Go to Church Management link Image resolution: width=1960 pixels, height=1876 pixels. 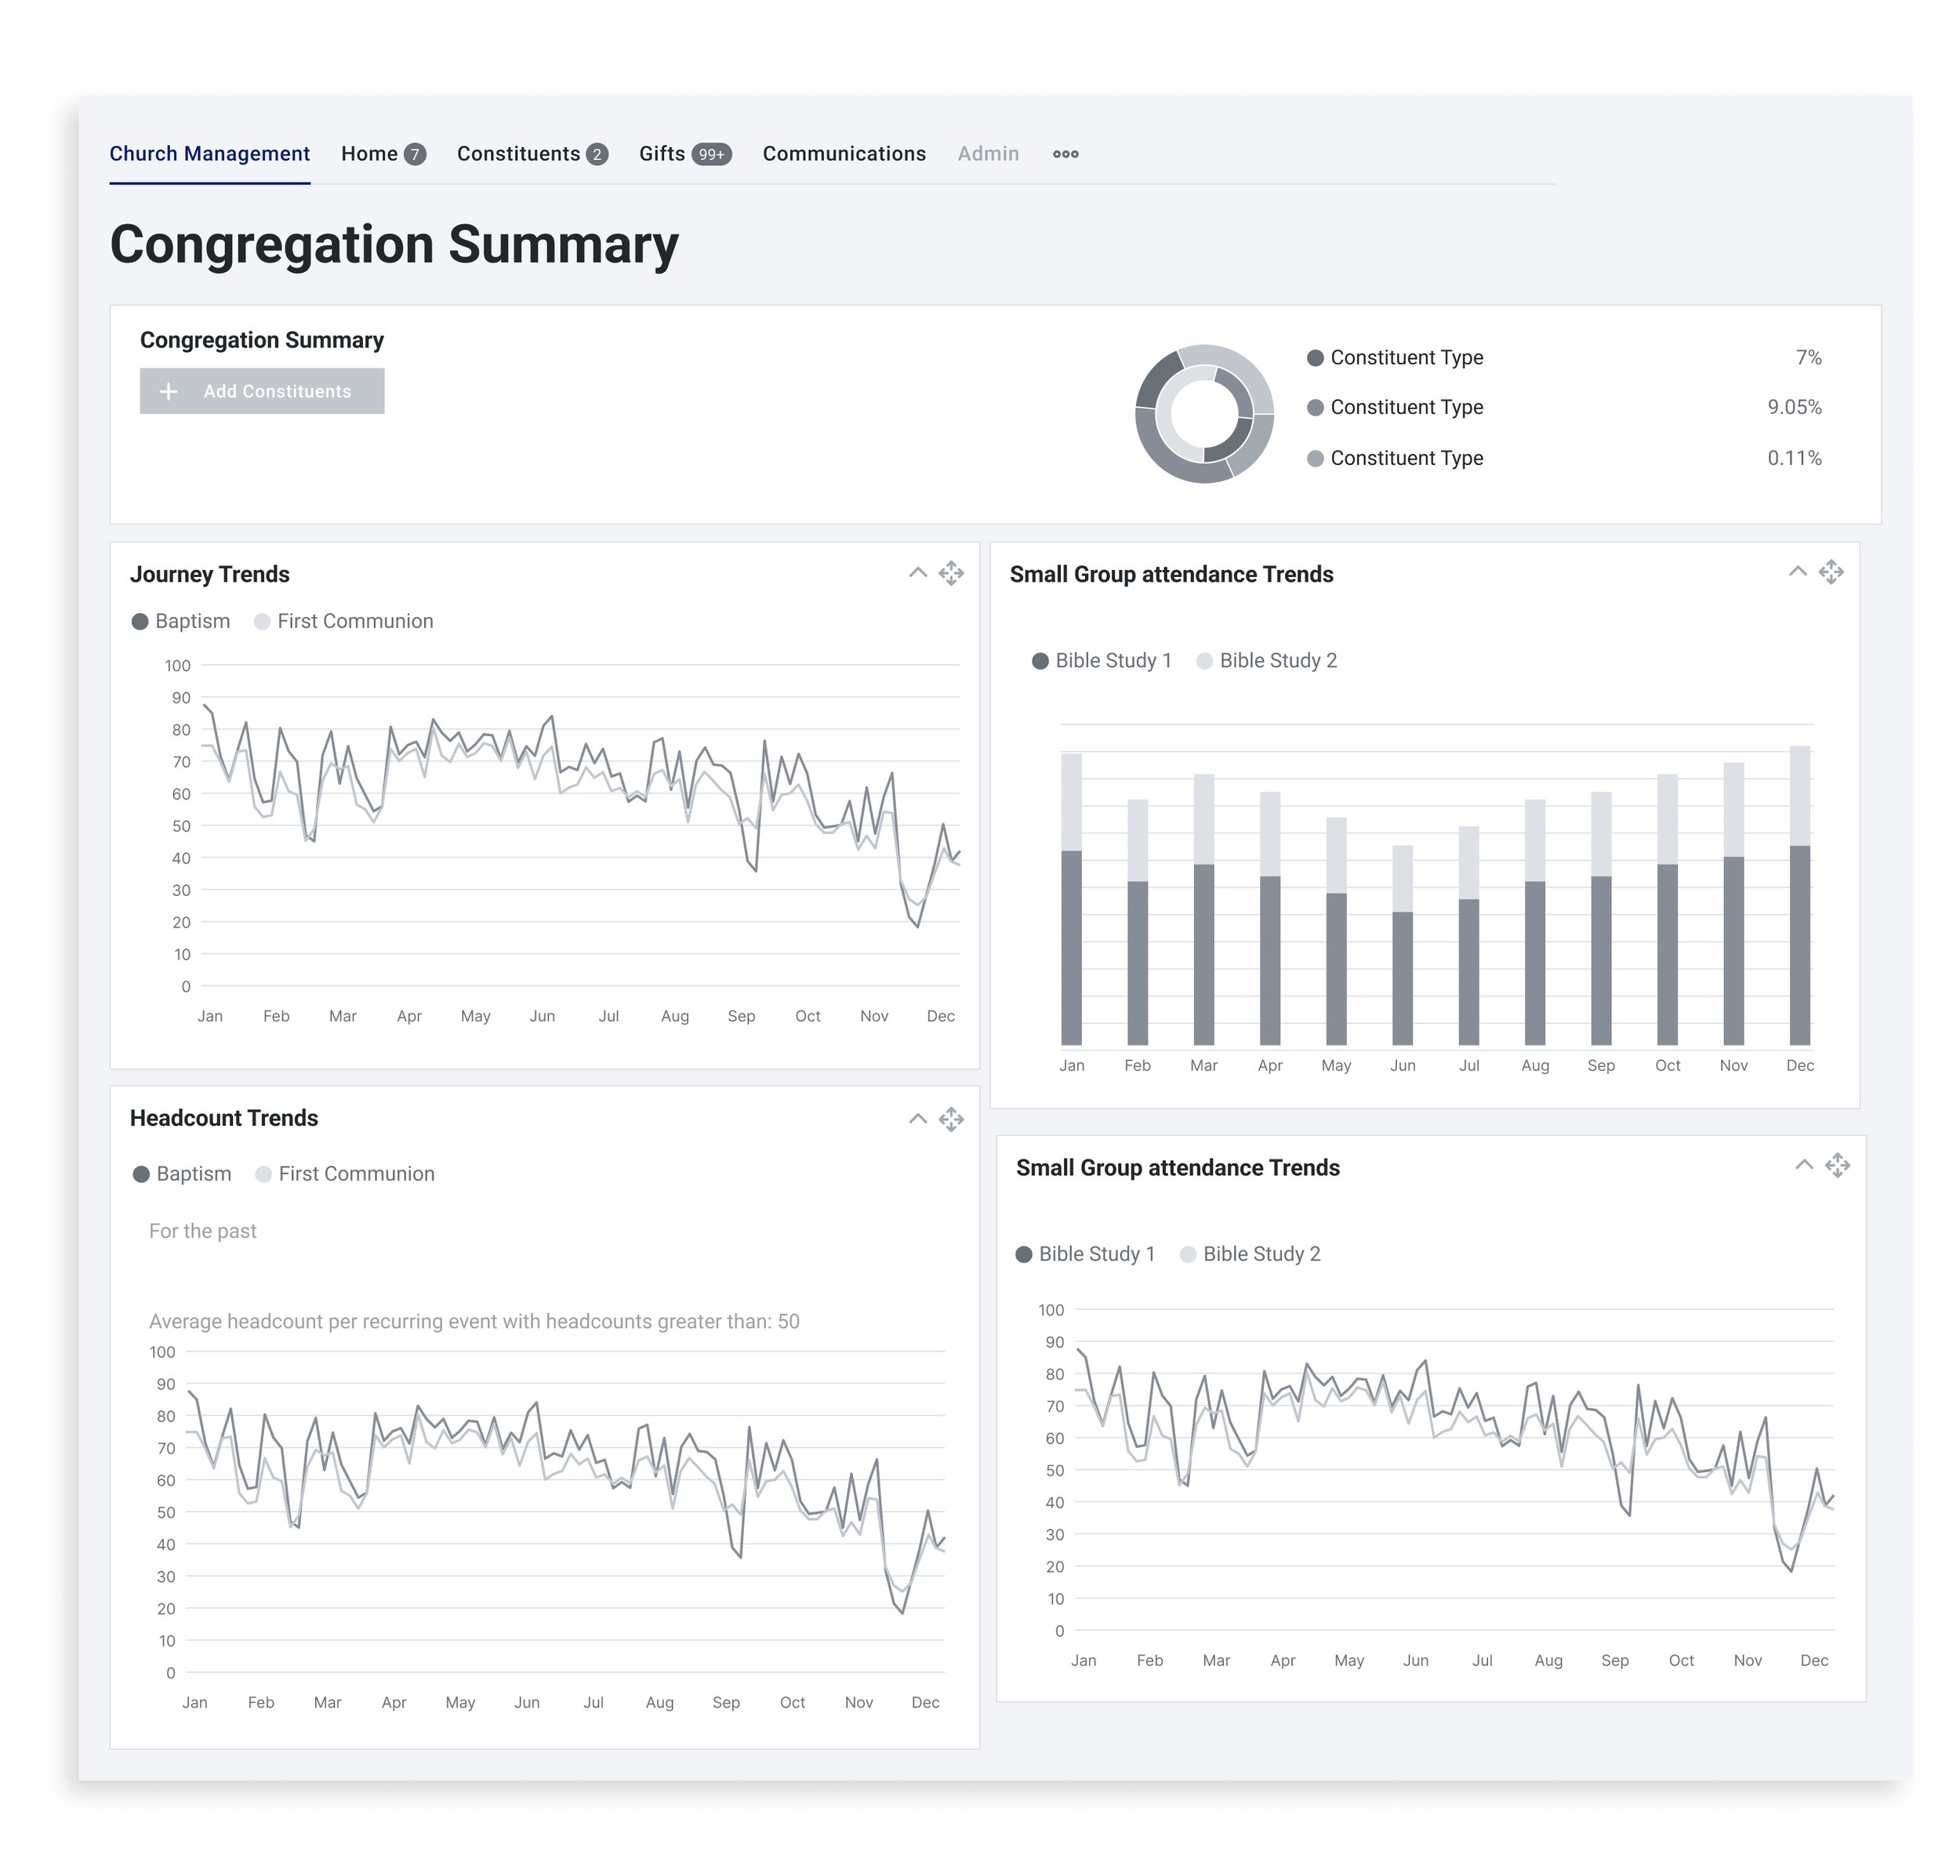coord(209,154)
